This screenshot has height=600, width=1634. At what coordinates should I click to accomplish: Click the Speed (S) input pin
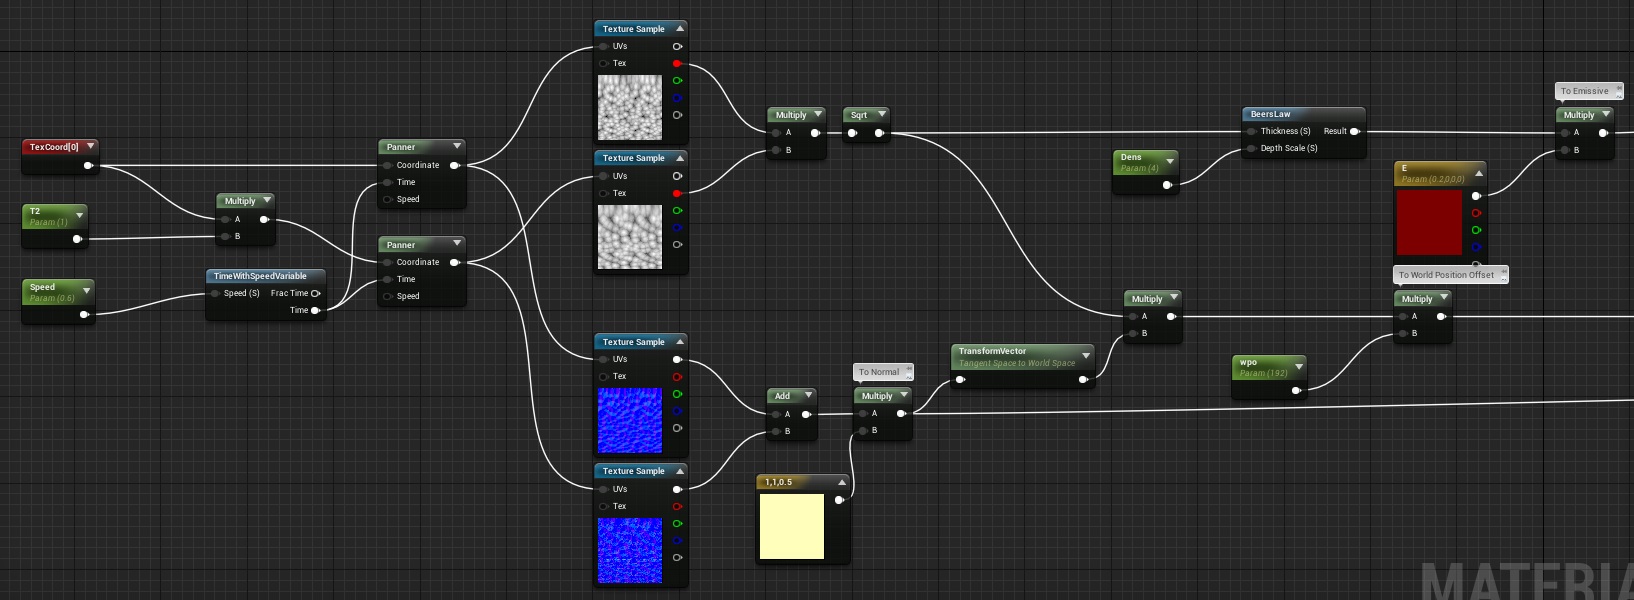point(215,293)
